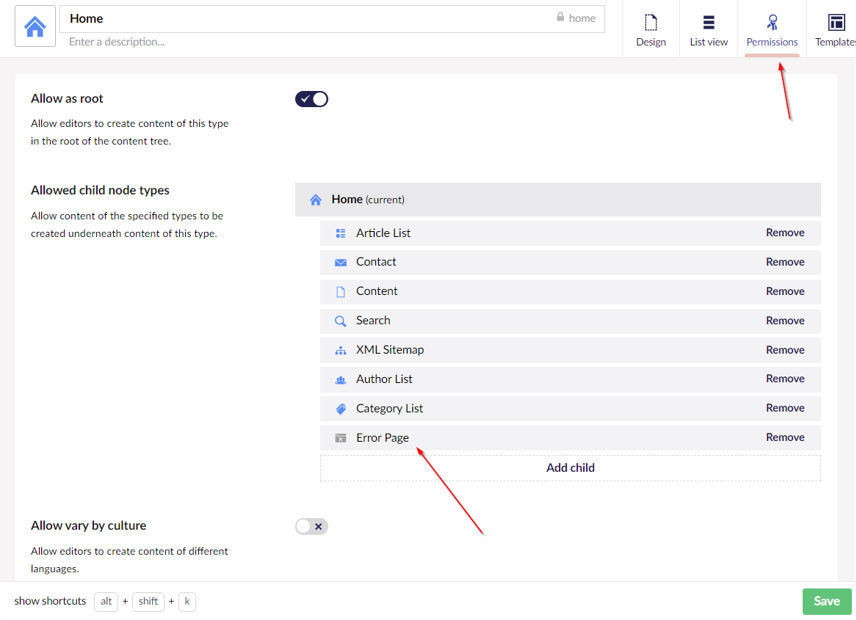Click the Article List grid icon
The image size is (856, 620).
[340, 233]
